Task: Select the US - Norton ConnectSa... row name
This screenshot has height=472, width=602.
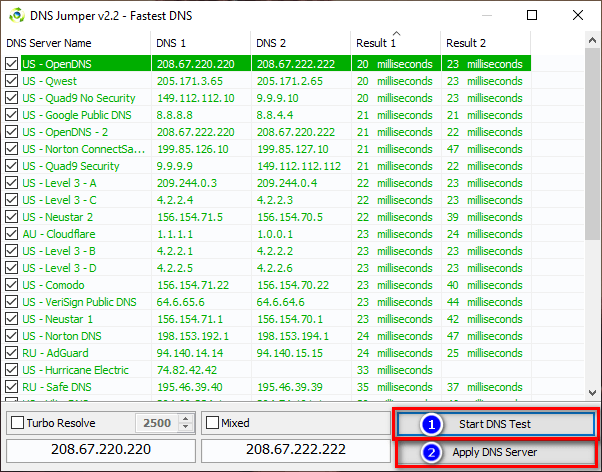Action: [84, 149]
